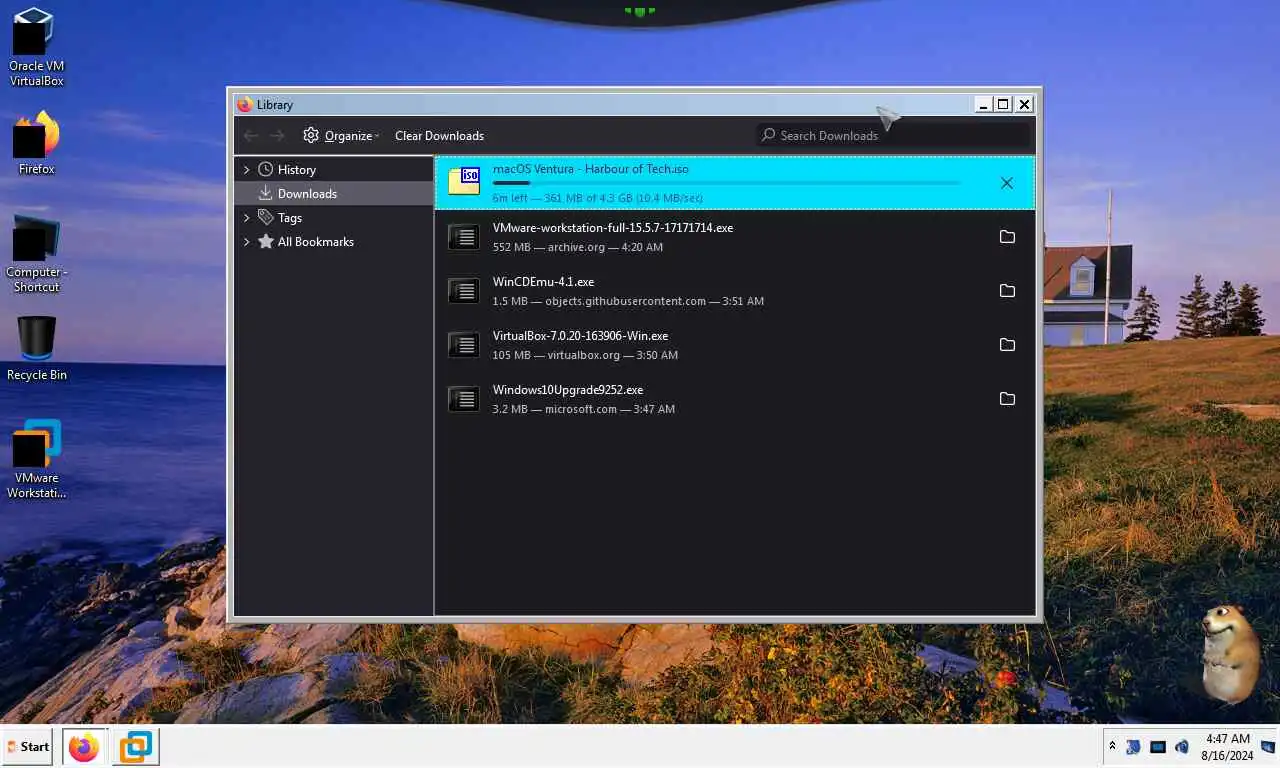Expand the Tags tree node

(x=247, y=218)
